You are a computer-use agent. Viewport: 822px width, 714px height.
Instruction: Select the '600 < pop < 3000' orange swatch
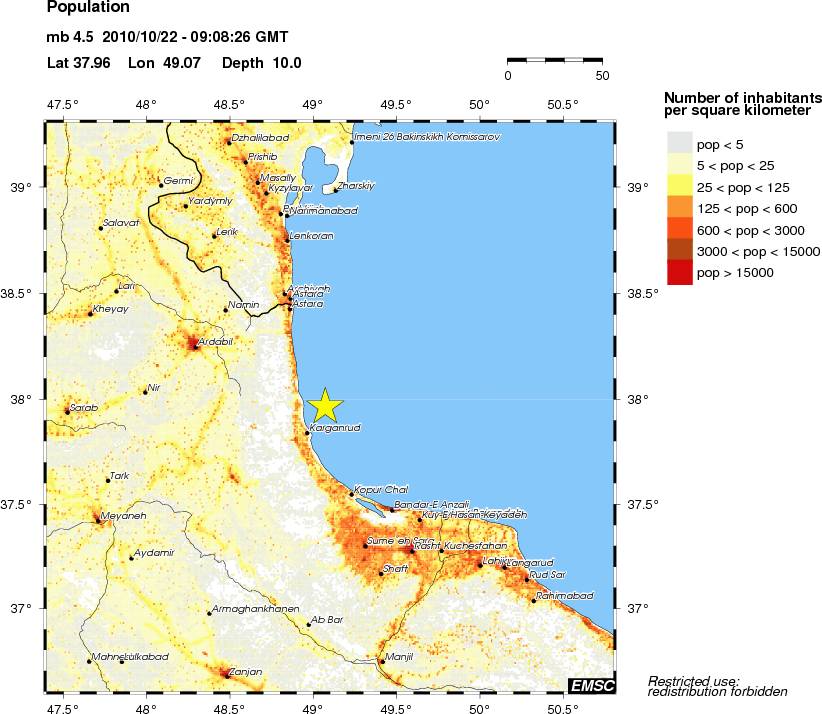pos(678,230)
